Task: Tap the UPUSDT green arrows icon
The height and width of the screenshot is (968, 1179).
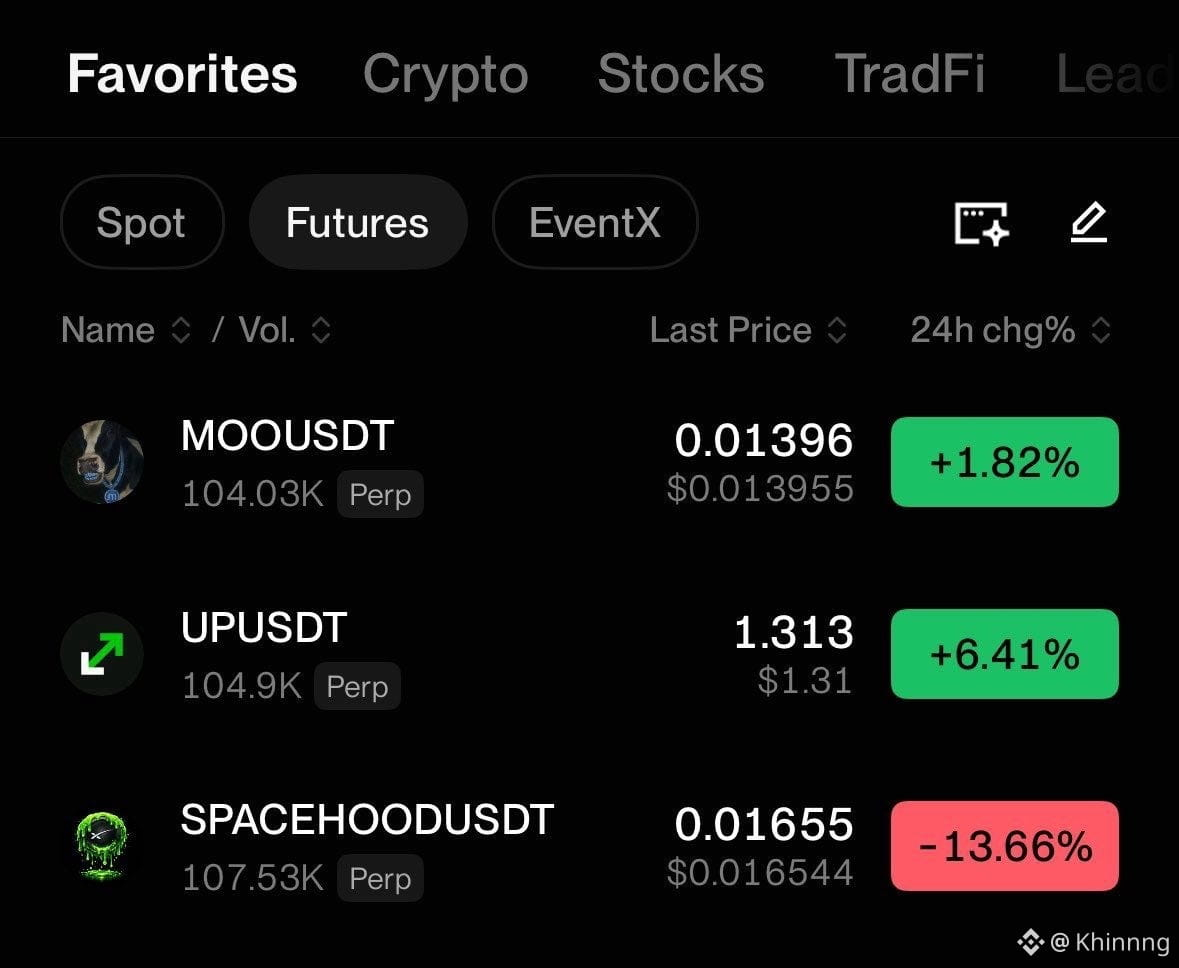Action: click(102, 654)
